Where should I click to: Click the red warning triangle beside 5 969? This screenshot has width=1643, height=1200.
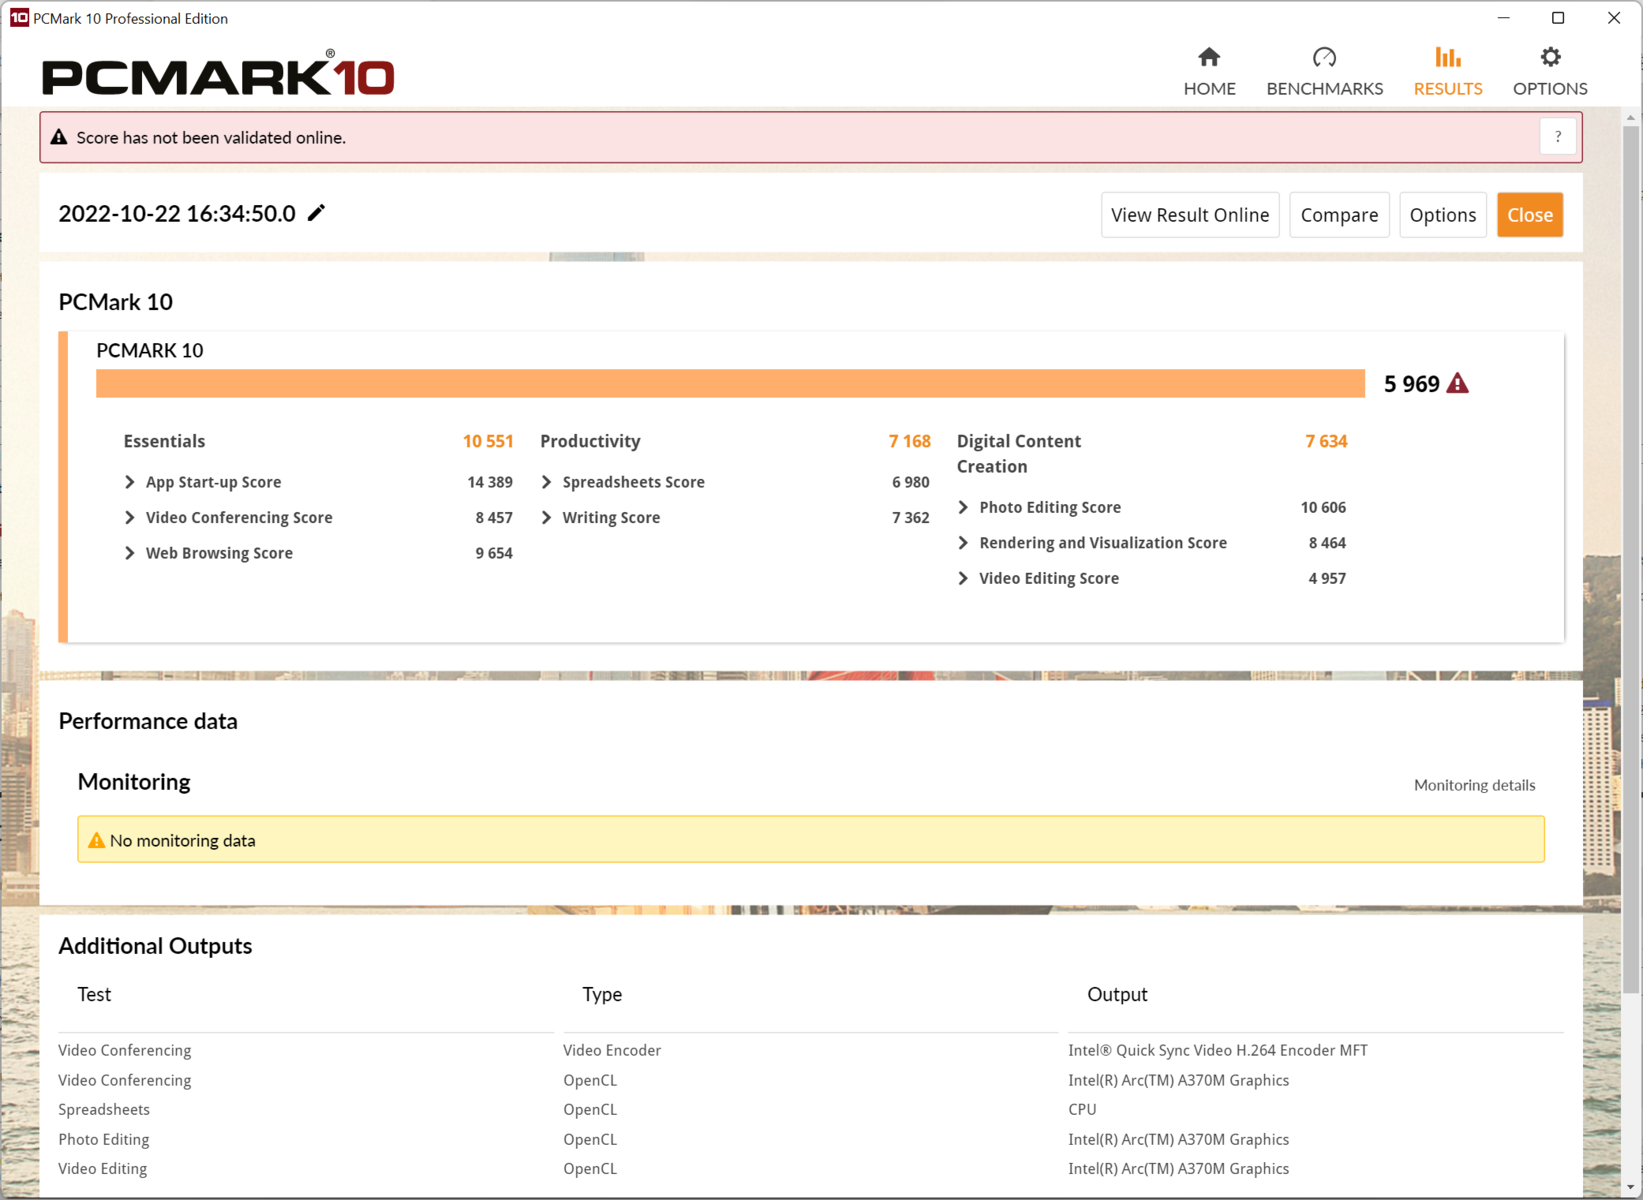1458,383
